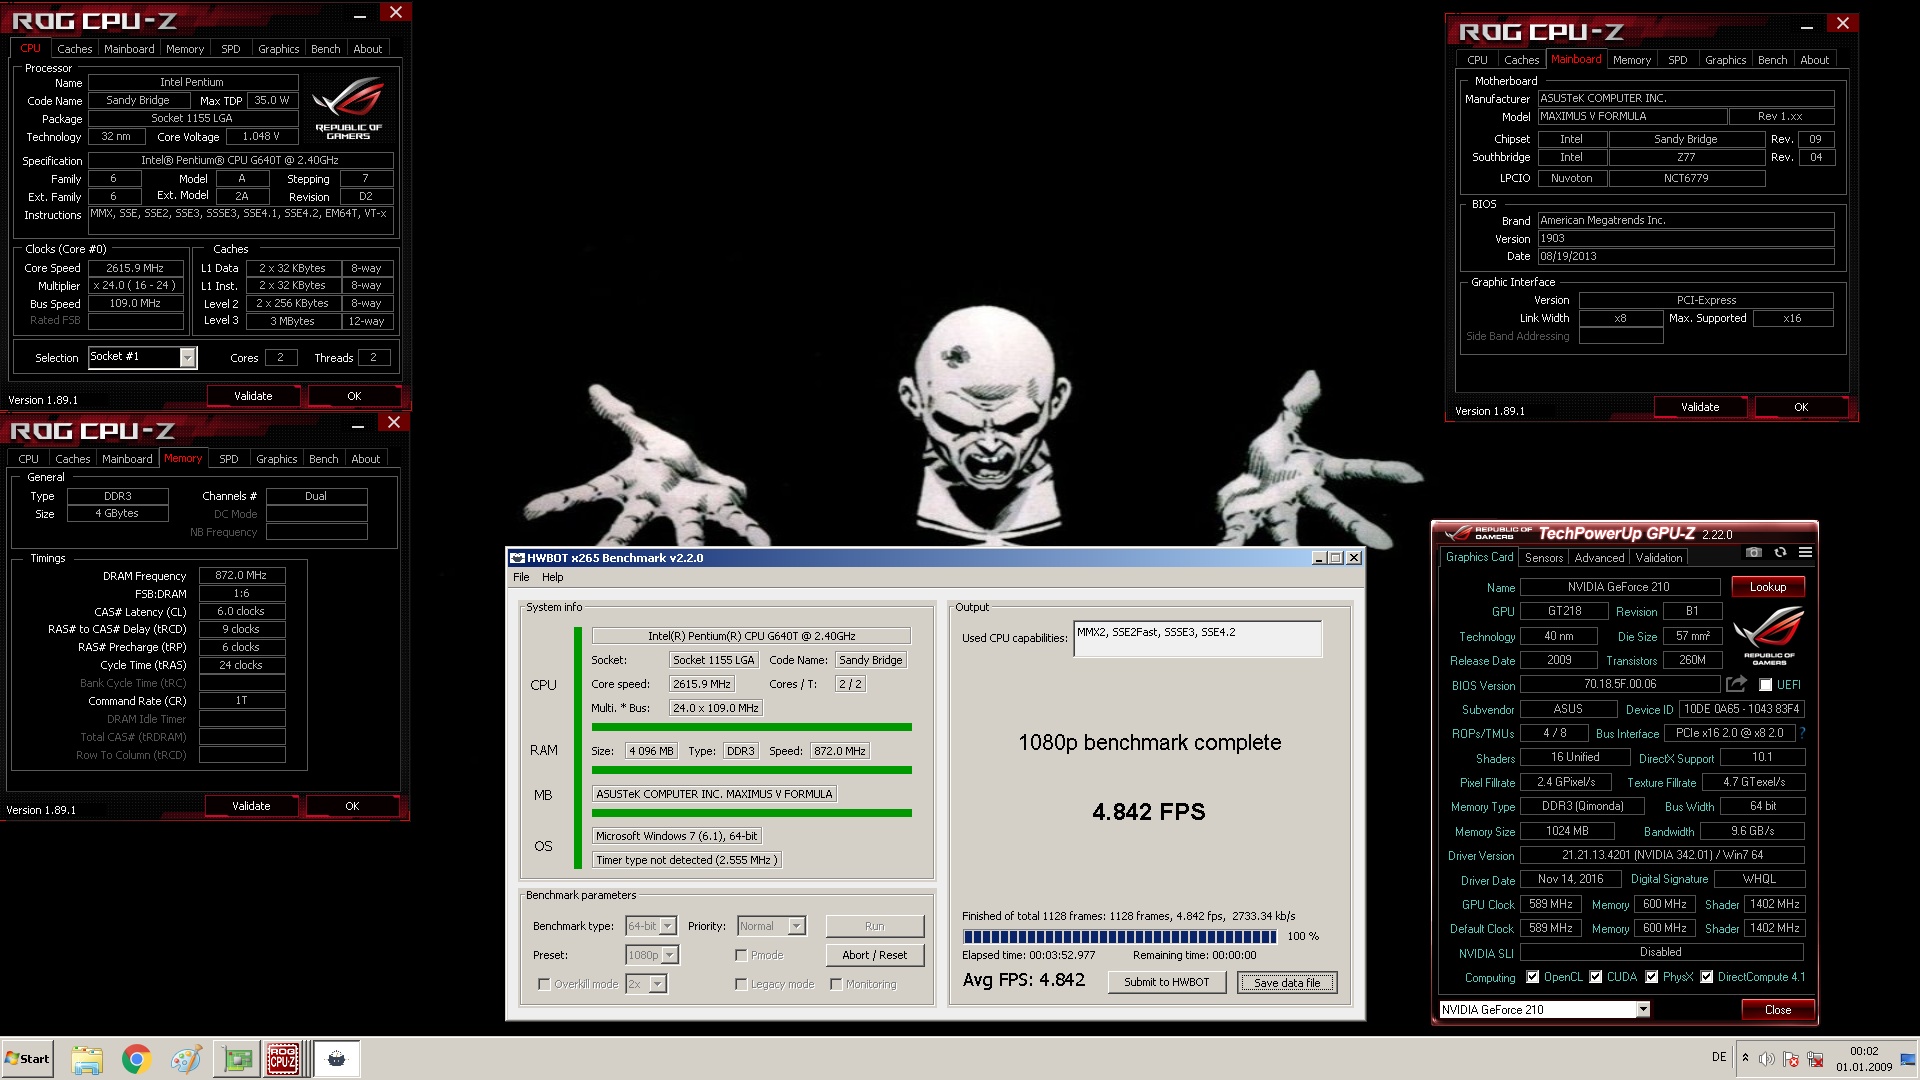Click the DRAM Frequency value 872.0 MHz

pyautogui.click(x=241, y=575)
